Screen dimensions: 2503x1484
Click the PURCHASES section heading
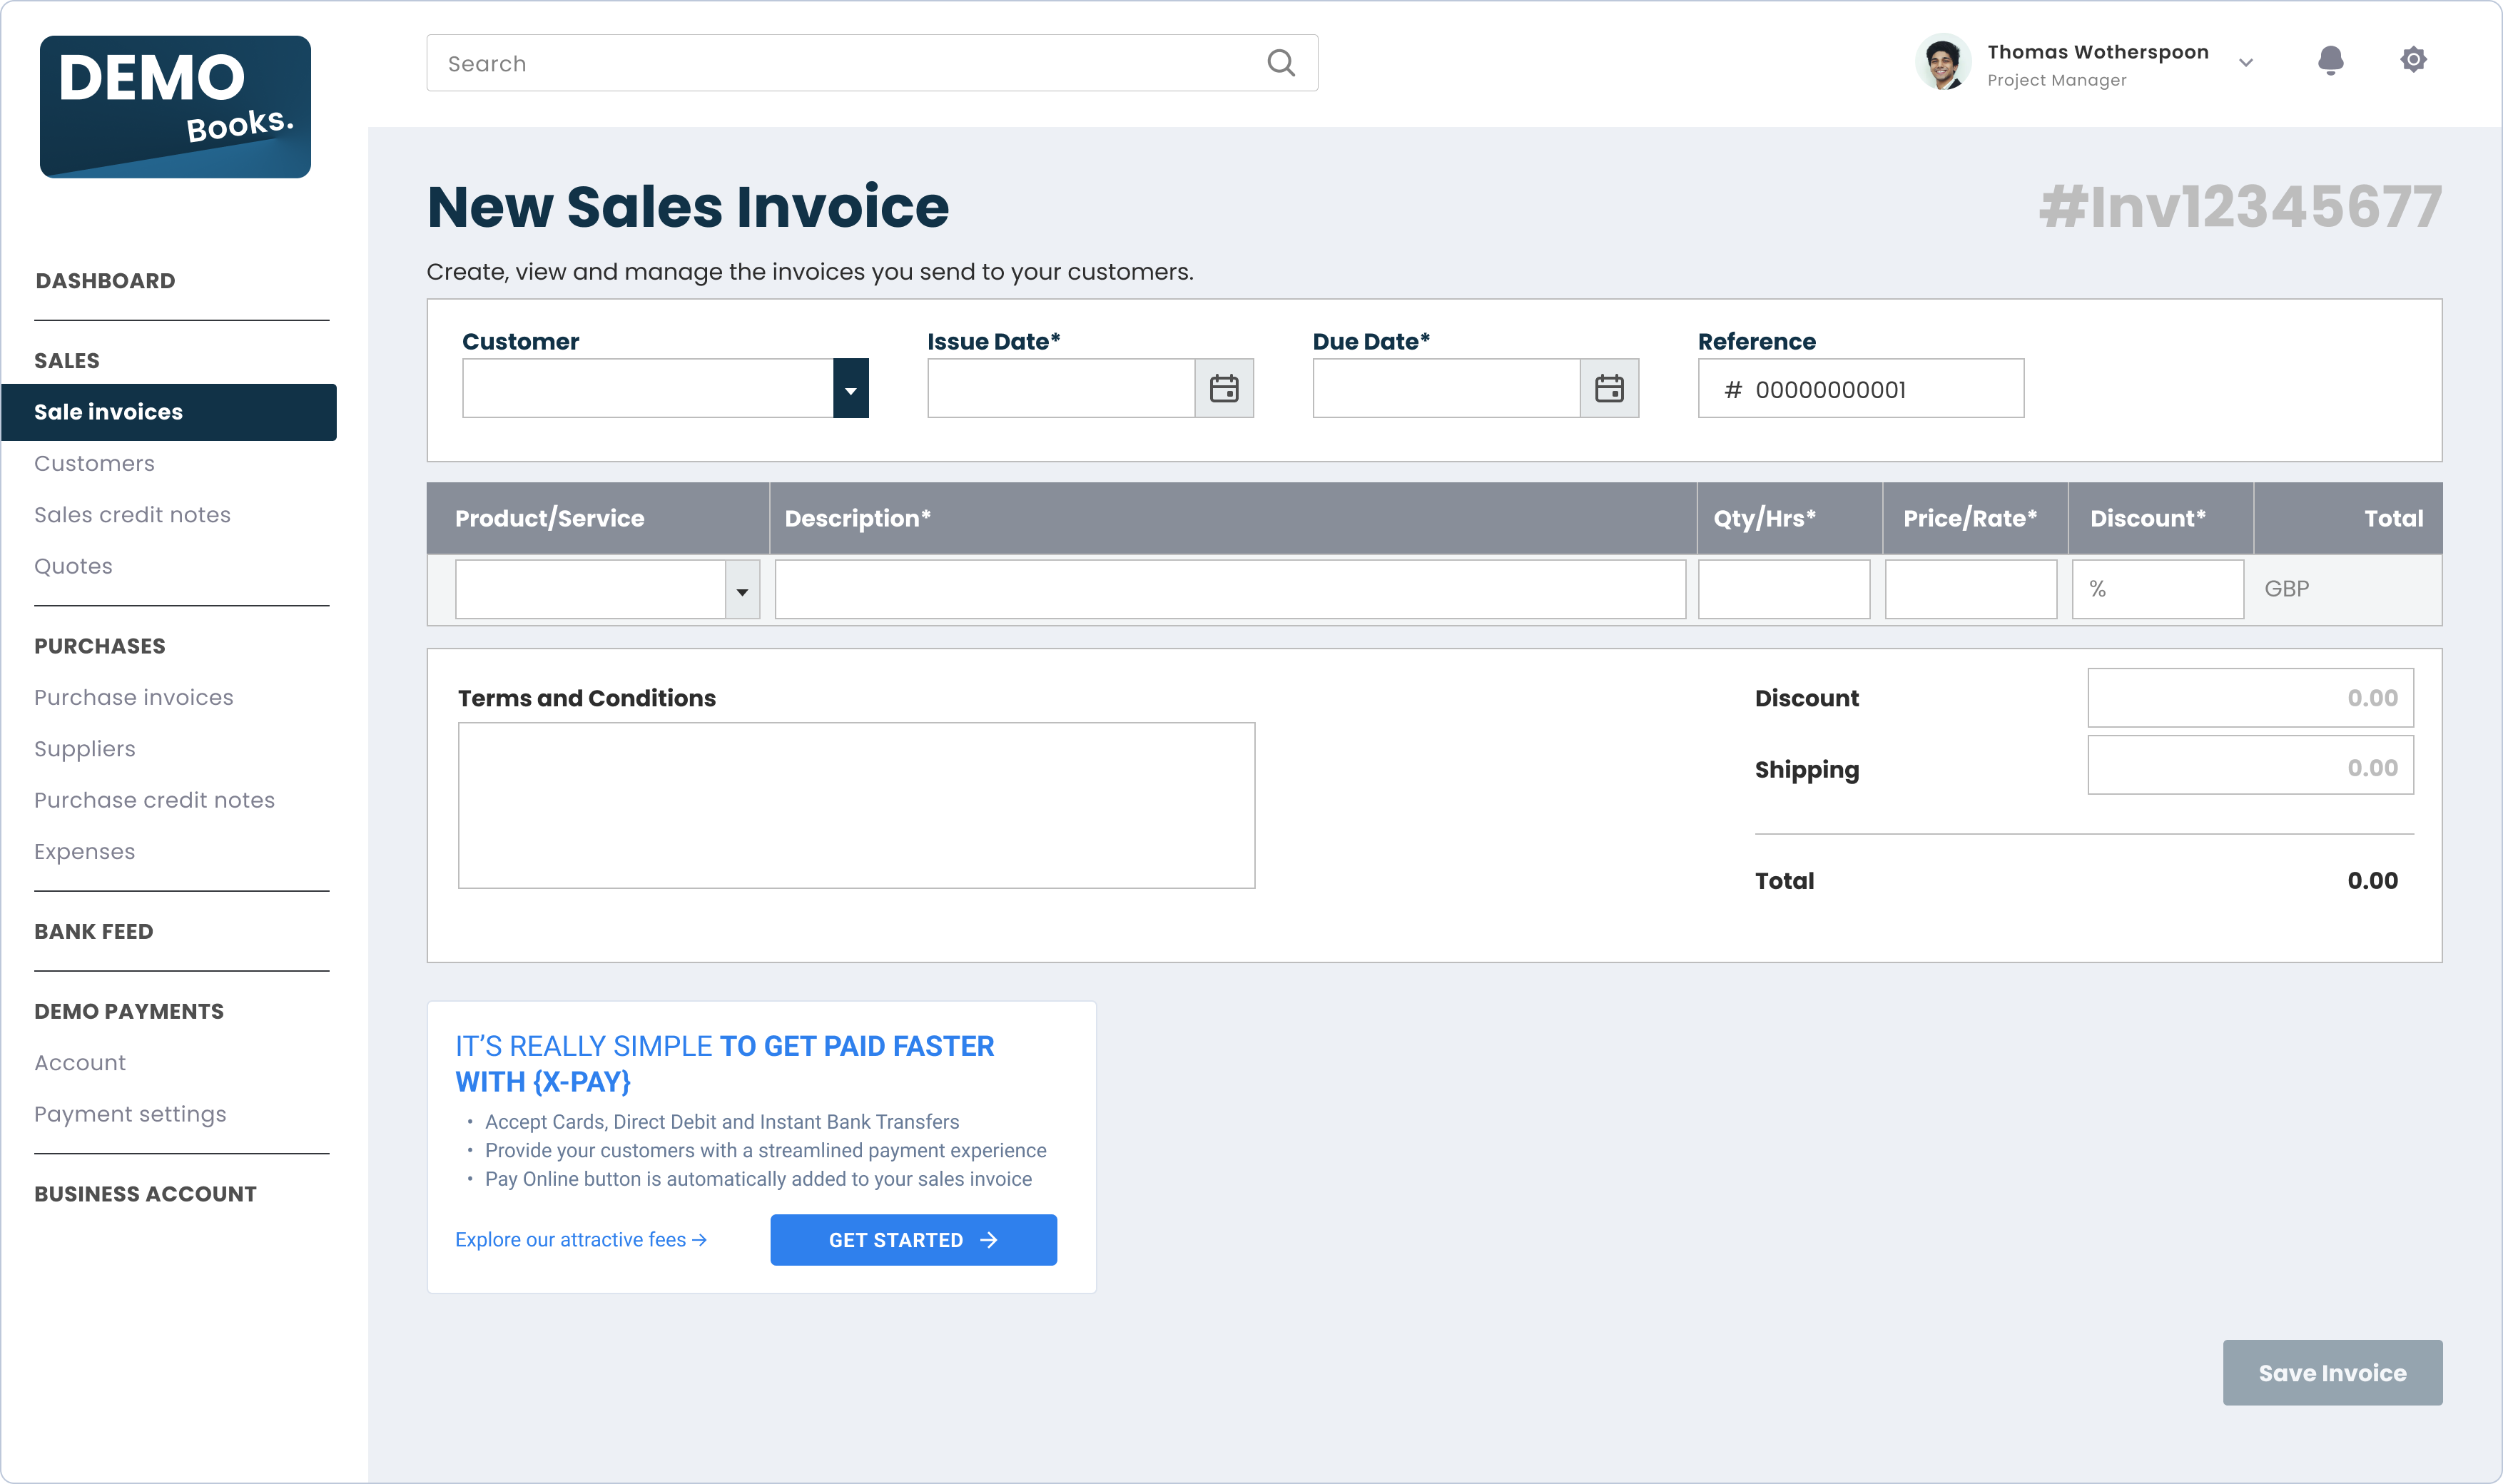99,646
